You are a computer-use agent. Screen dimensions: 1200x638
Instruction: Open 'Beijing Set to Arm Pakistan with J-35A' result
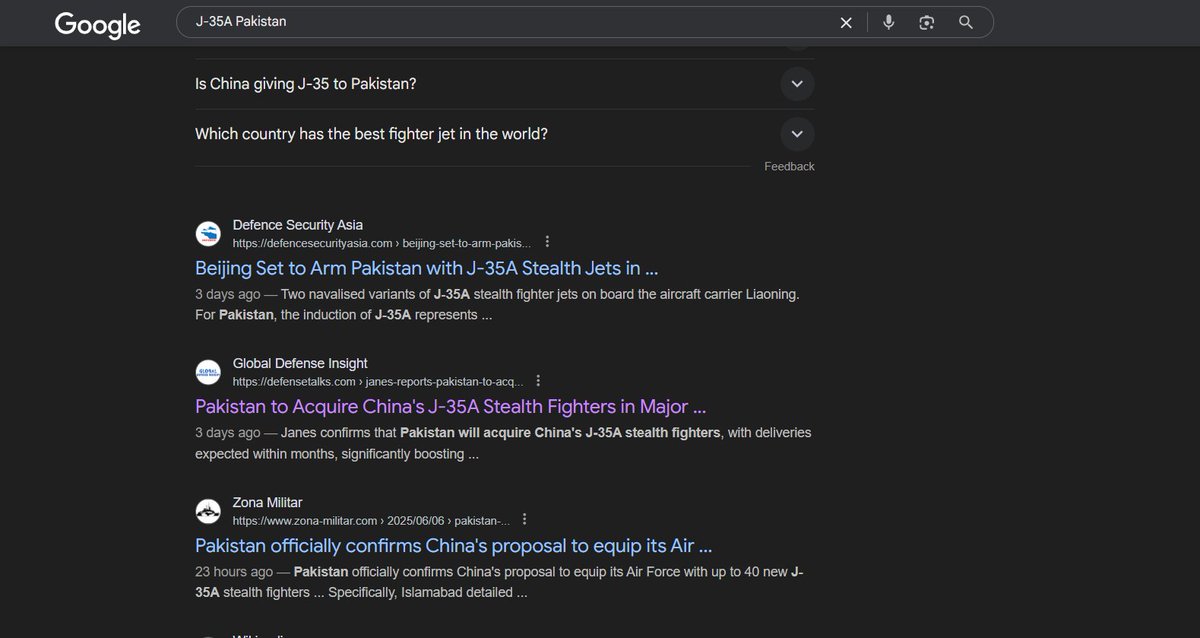tap(426, 268)
